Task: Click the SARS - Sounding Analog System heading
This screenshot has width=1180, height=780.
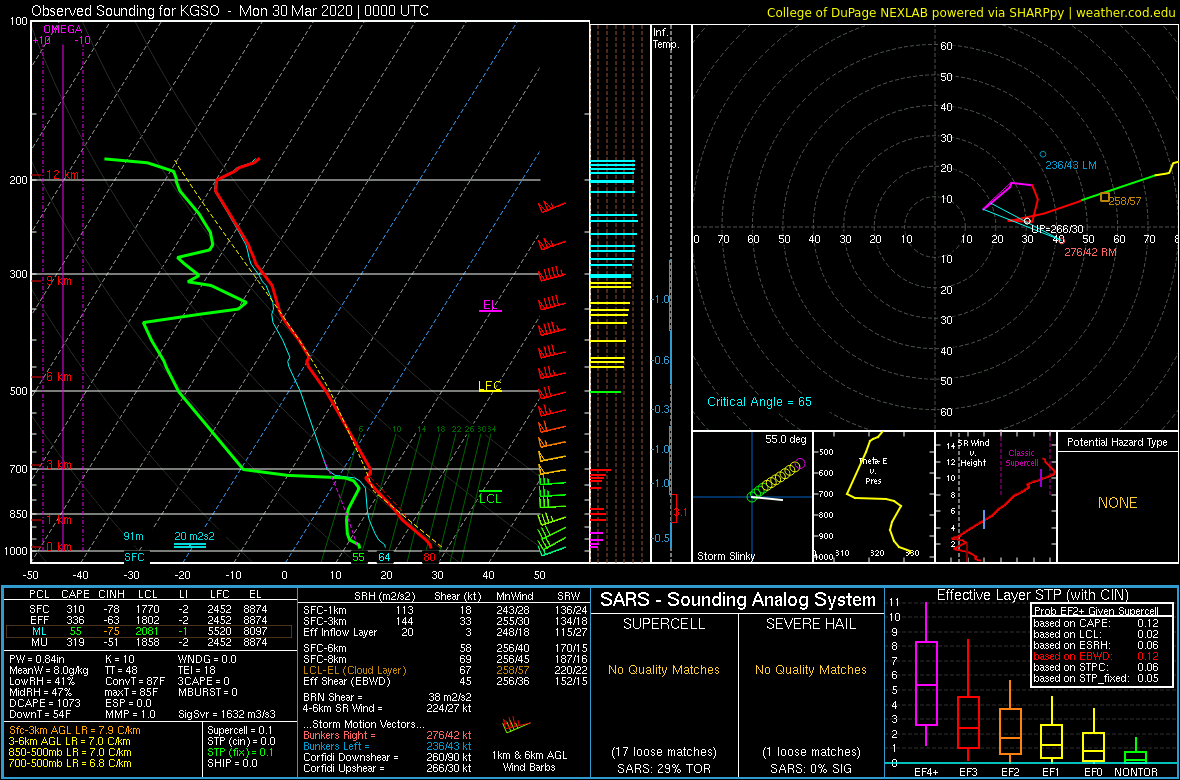Action: (x=738, y=600)
